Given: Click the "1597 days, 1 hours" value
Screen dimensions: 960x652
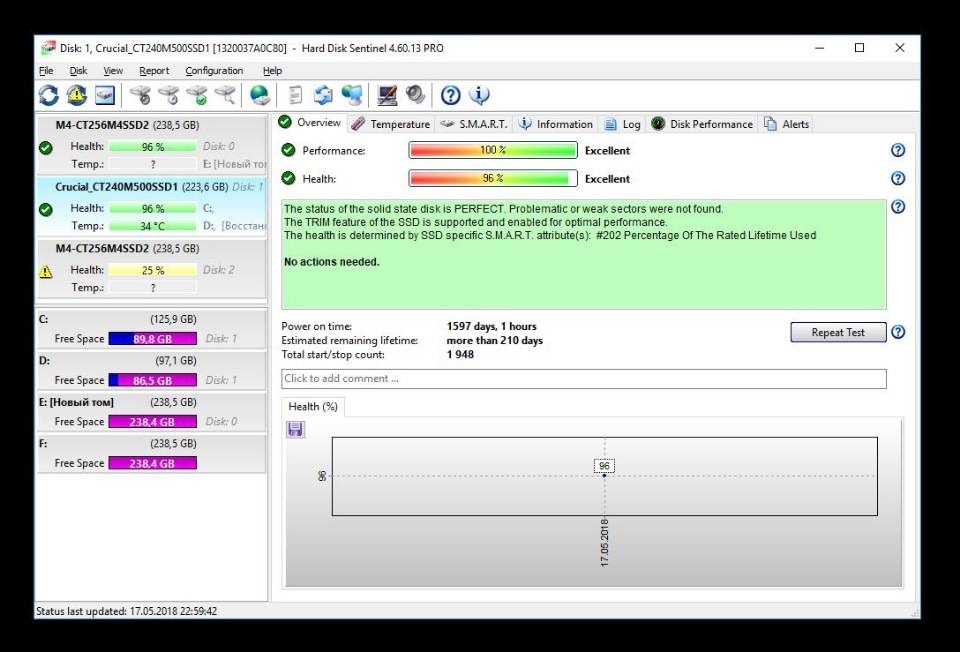Looking at the screenshot, I should [x=491, y=326].
